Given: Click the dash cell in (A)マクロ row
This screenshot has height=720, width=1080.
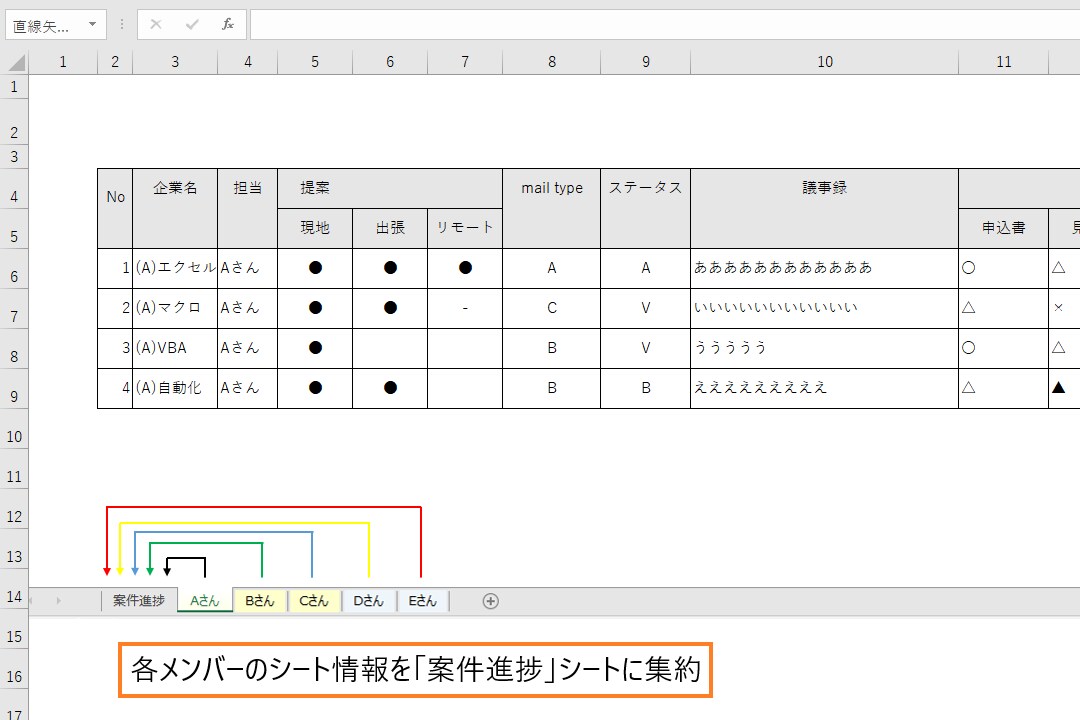Looking at the screenshot, I should 465,308.
